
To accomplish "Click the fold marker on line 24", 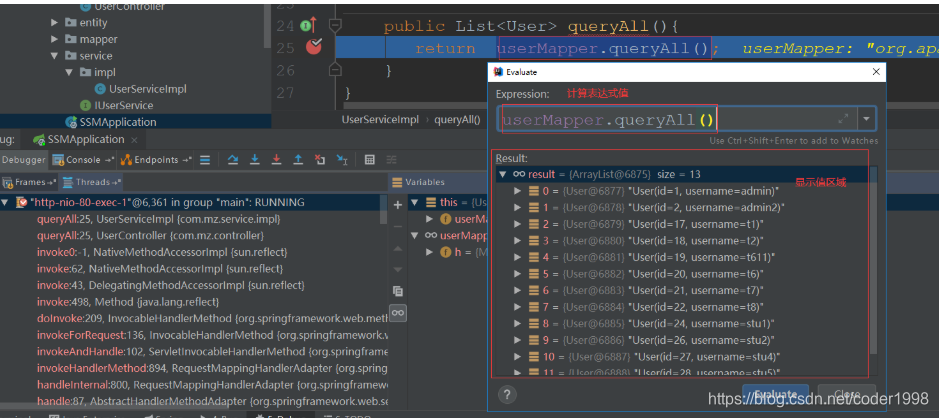I will pos(335,25).
